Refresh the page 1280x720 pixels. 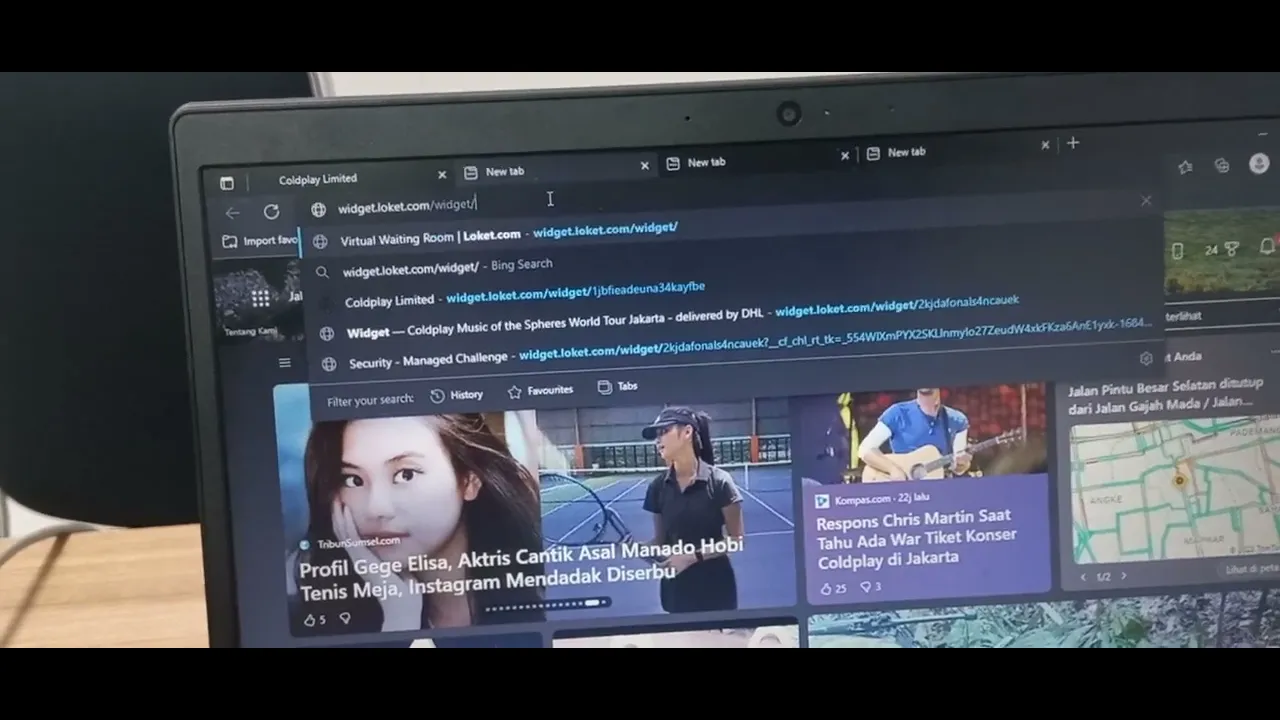[271, 211]
